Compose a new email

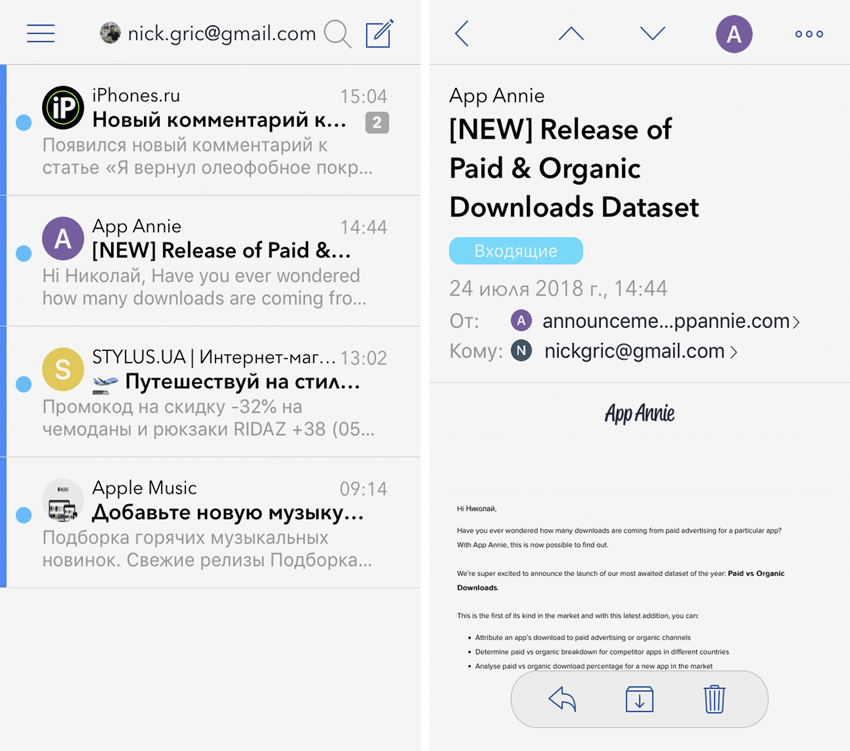click(x=379, y=34)
